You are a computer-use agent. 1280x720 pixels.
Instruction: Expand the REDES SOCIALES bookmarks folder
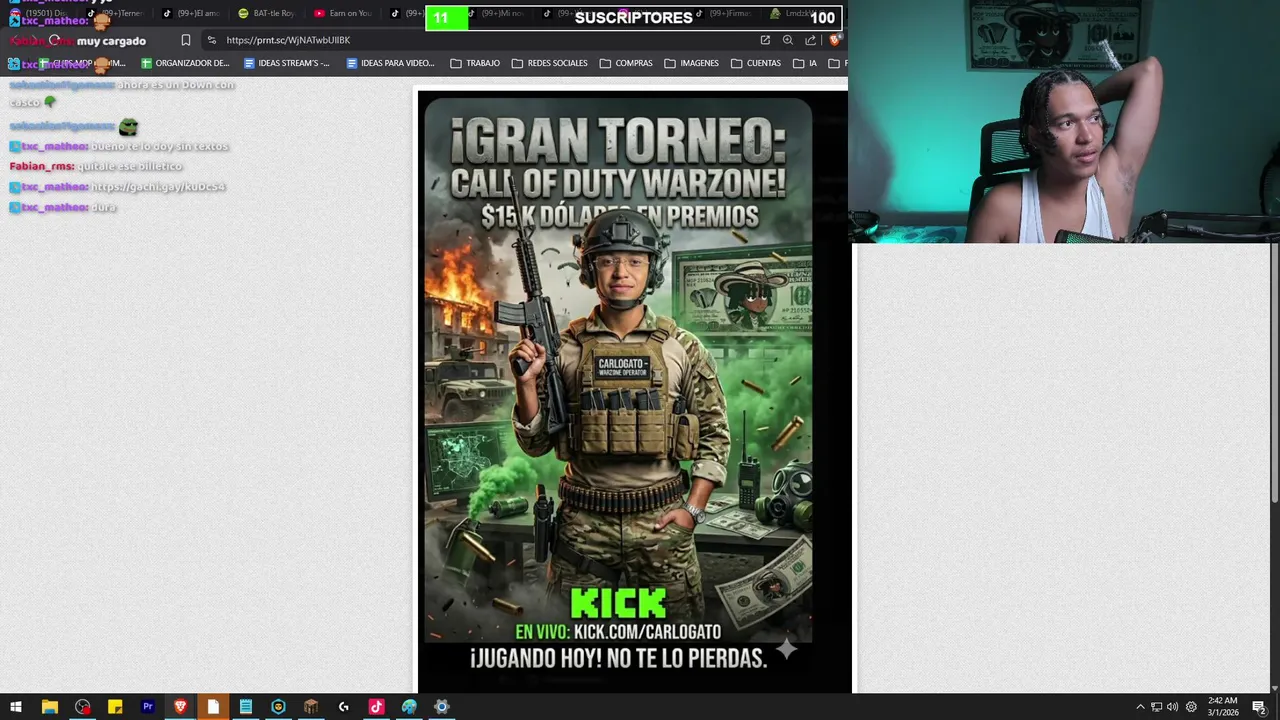coord(550,63)
